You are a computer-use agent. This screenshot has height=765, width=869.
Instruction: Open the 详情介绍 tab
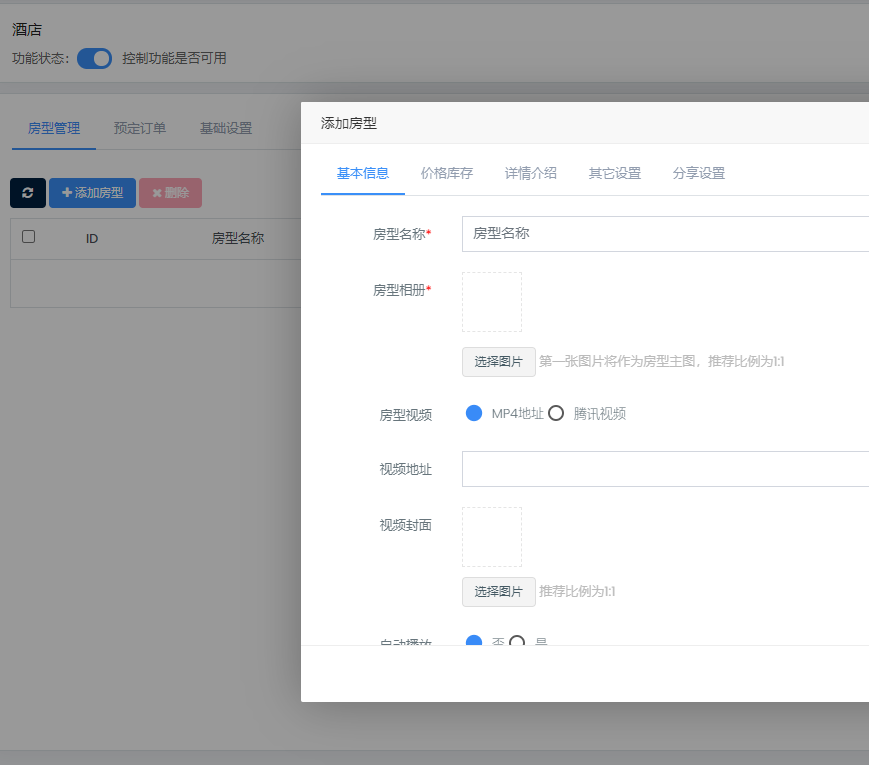pos(531,174)
